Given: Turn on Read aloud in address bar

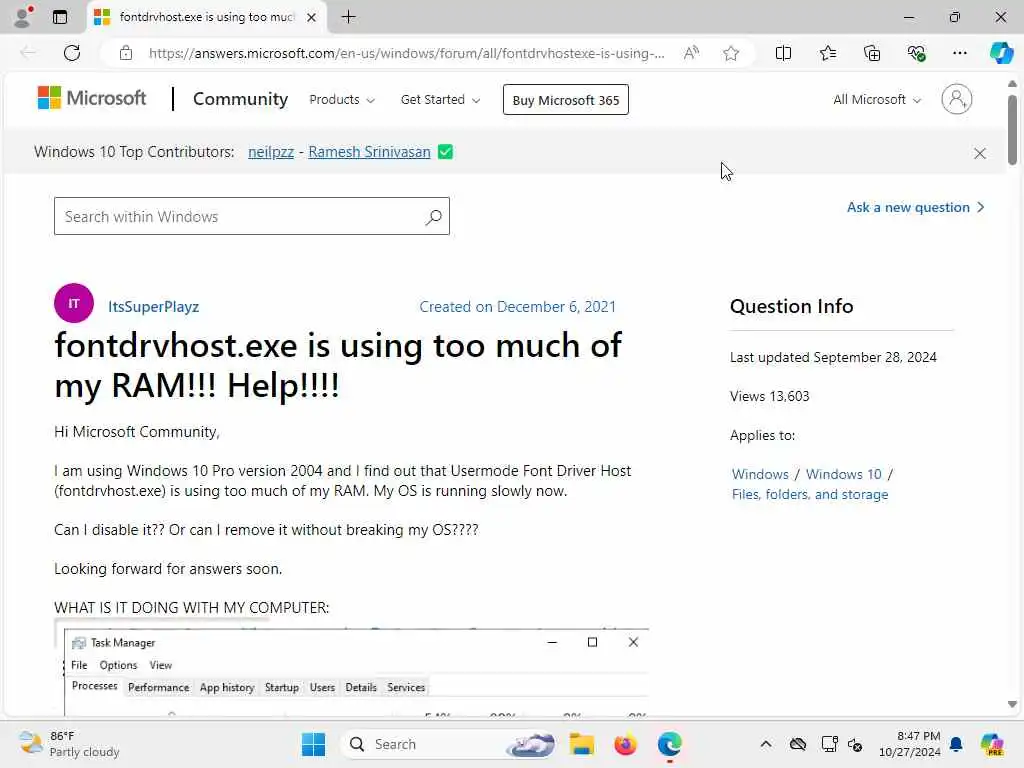Looking at the screenshot, I should point(692,53).
